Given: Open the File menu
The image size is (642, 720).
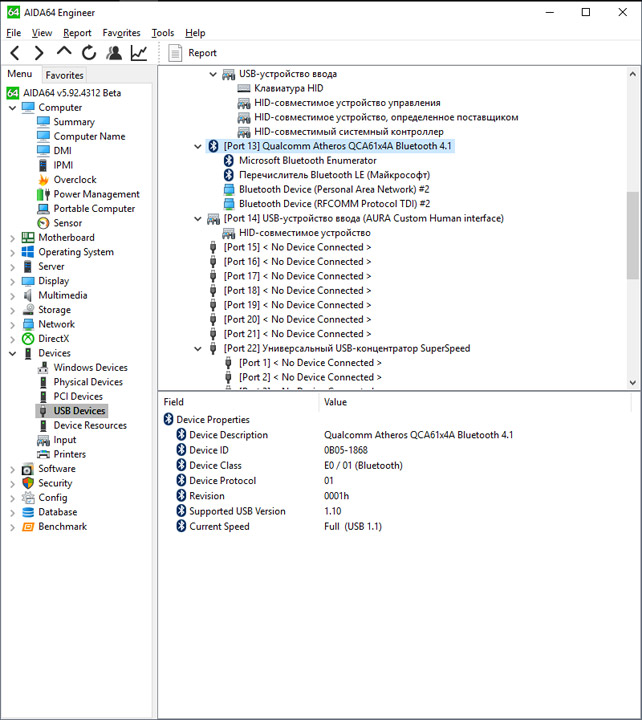Looking at the screenshot, I should 13,33.
